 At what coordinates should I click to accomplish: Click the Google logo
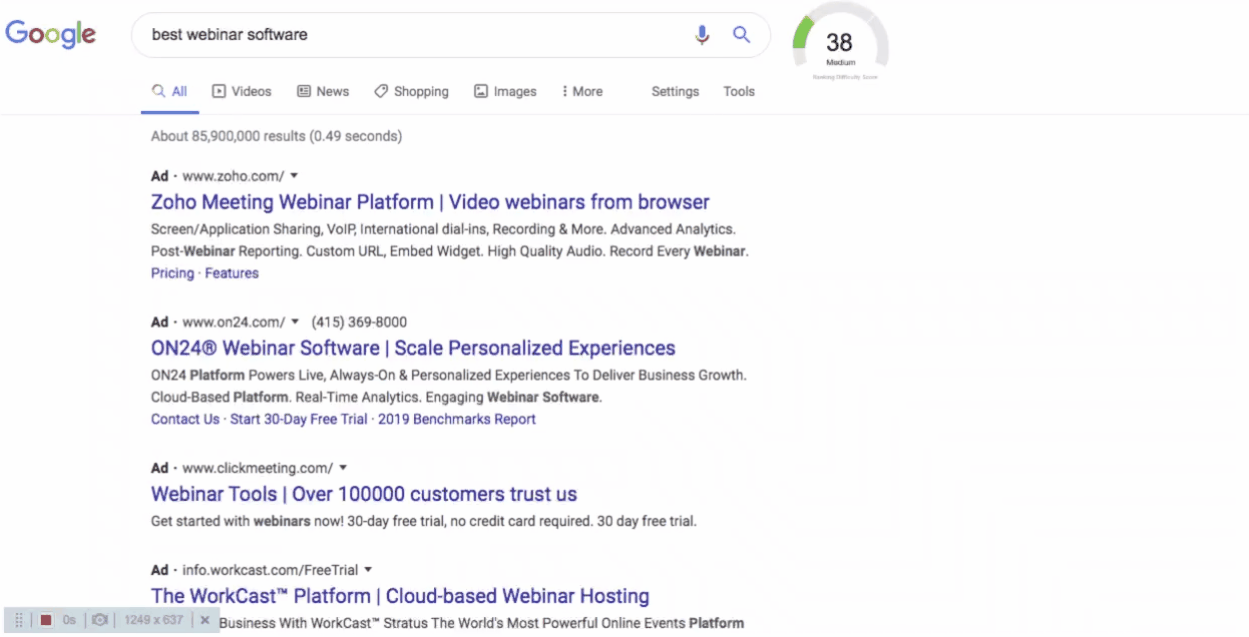[51, 34]
